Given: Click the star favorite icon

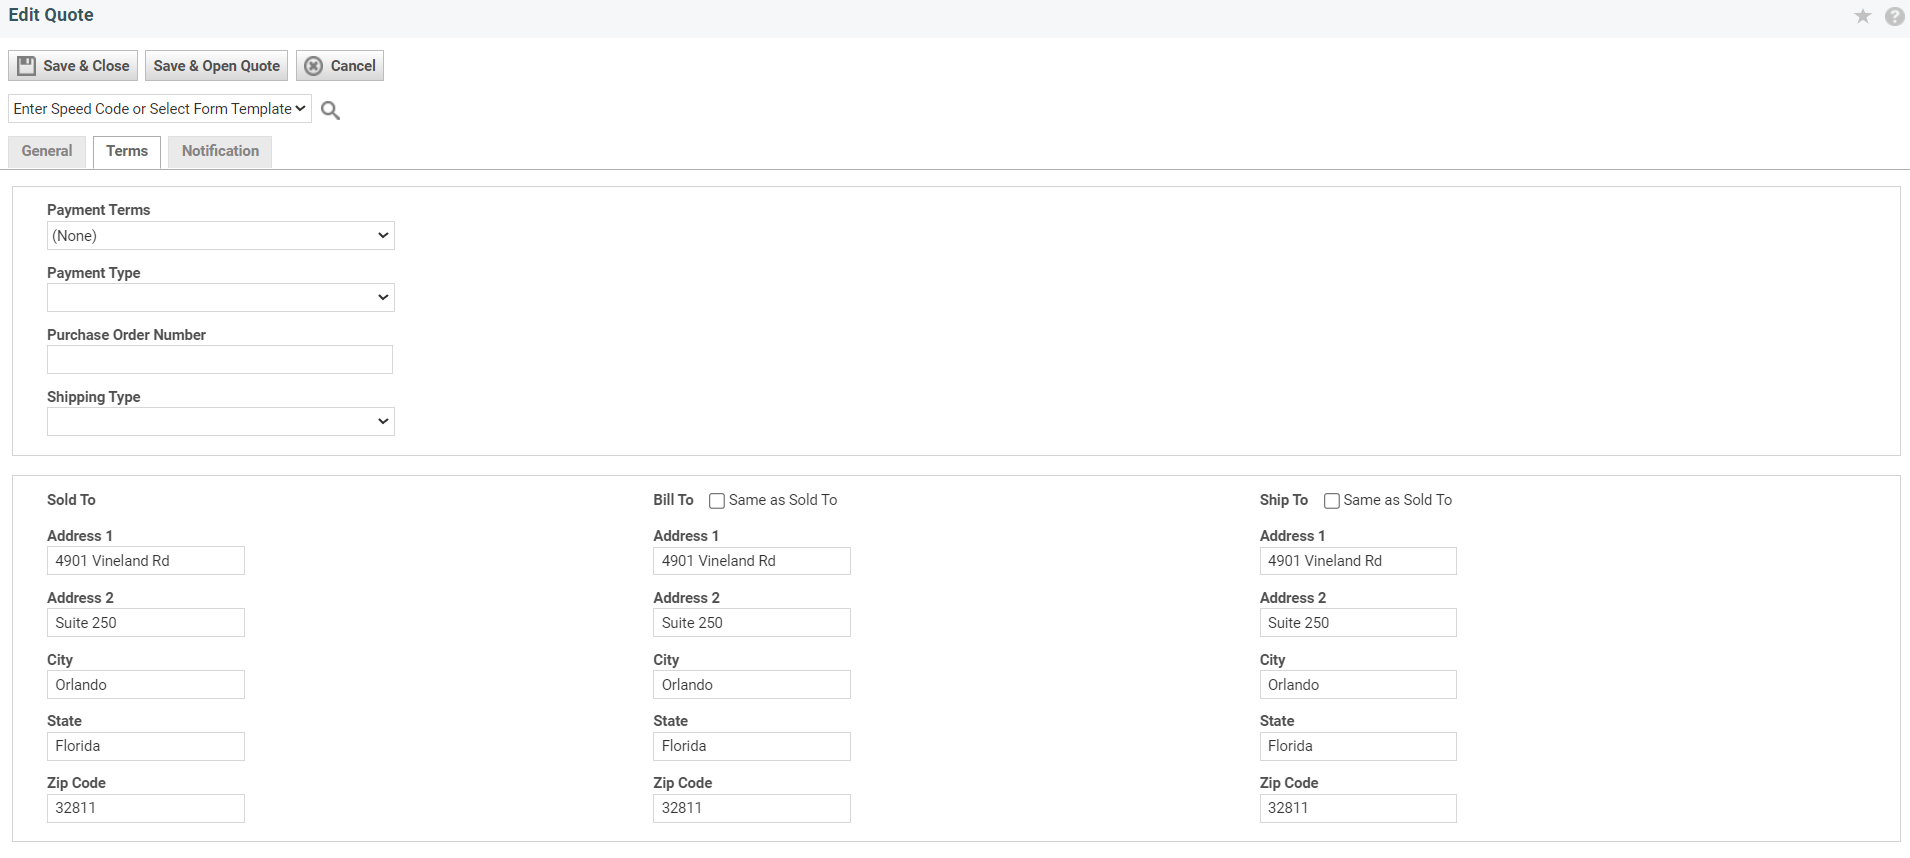Looking at the screenshot, I should [x=1862, y=16].
